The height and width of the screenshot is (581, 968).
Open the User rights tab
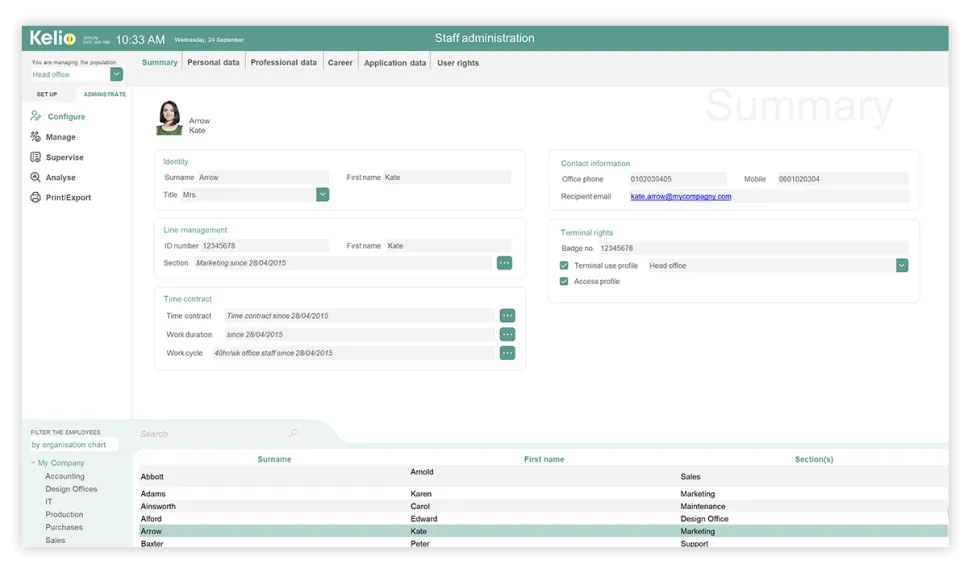pos(458,63)
